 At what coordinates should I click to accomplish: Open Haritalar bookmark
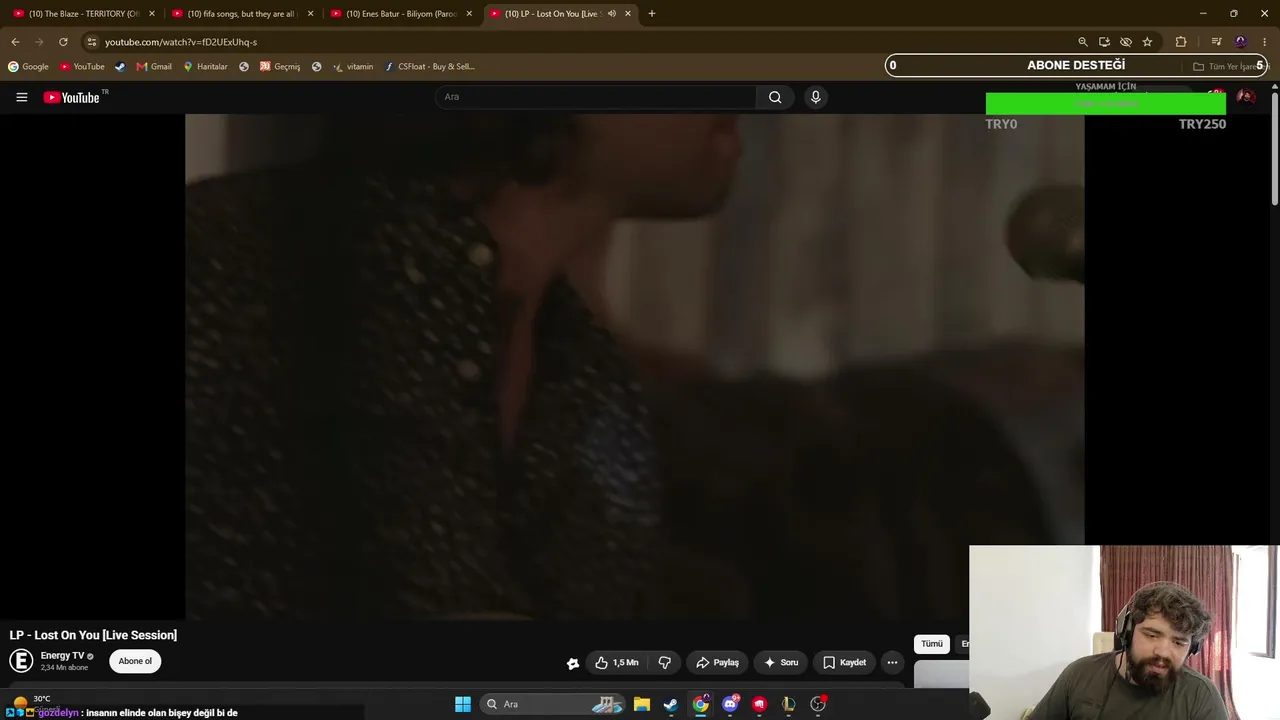point(205,67)
